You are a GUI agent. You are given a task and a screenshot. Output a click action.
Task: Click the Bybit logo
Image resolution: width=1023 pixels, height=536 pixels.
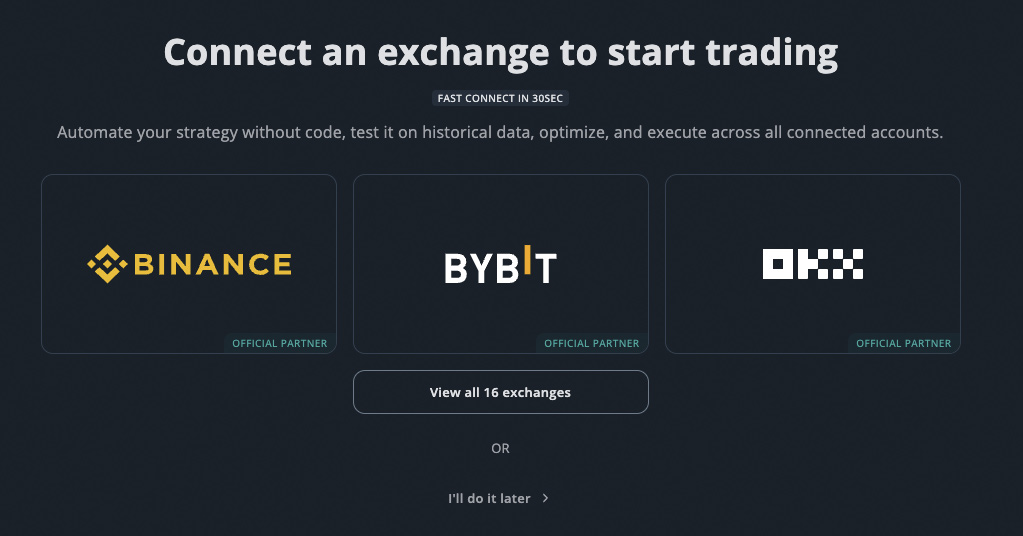pos(500,266)
